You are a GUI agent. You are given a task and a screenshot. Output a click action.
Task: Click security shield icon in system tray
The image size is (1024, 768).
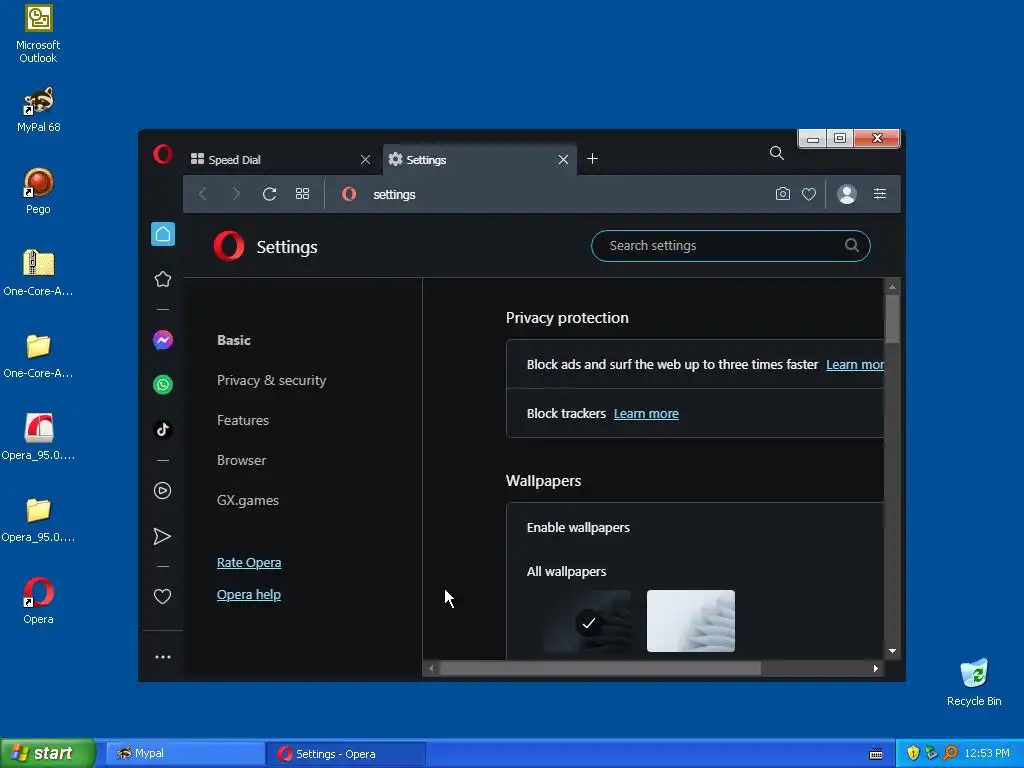point(913,753)
